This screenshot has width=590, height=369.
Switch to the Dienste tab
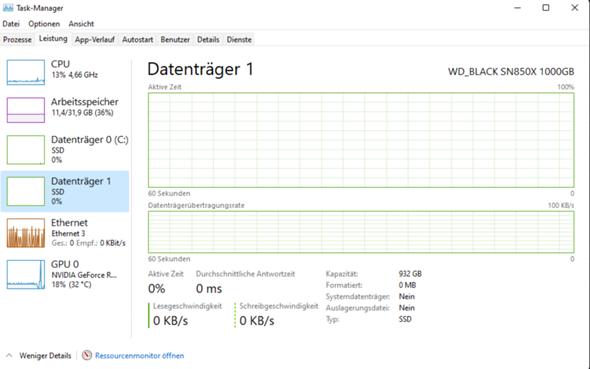[x=239, y=39]
